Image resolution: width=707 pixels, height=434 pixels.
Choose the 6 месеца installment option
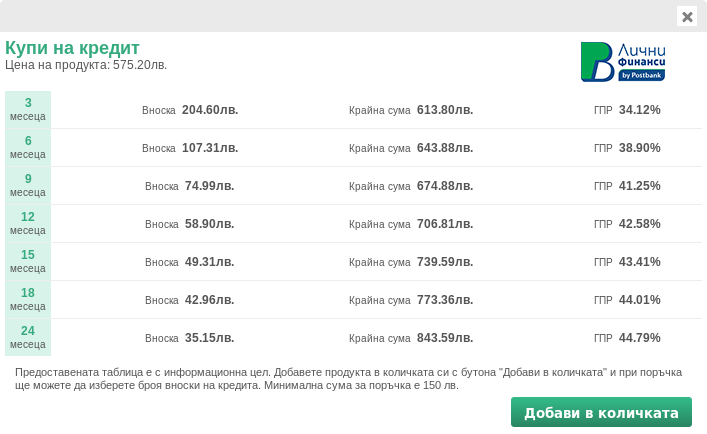(28, 147)
